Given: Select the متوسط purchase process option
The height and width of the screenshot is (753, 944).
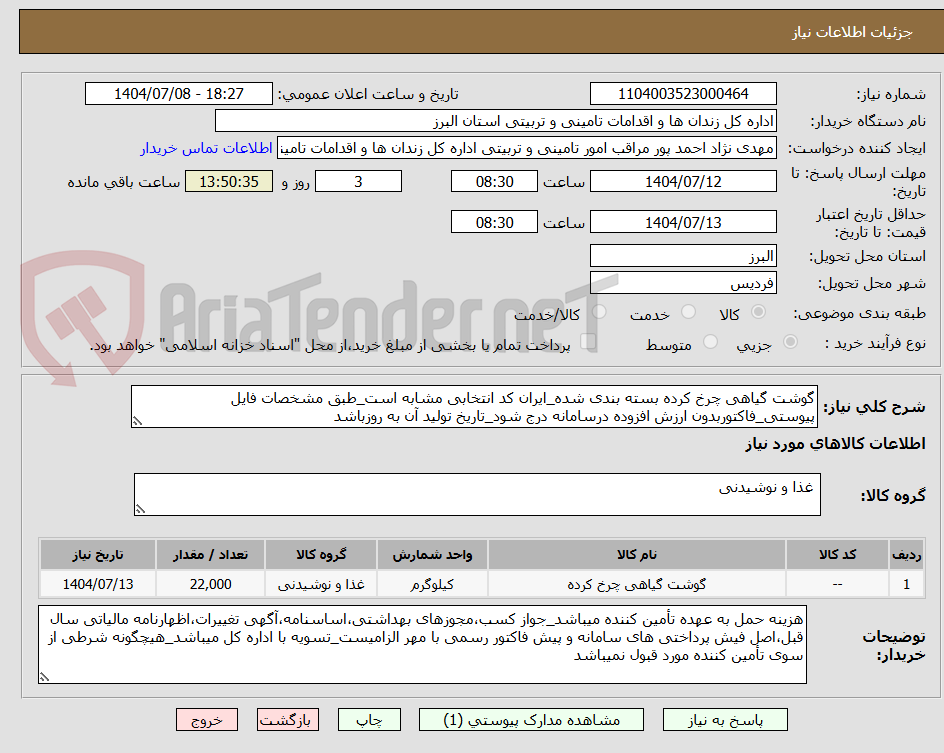Looking at the screenshot, I should [x=711, y=338].
